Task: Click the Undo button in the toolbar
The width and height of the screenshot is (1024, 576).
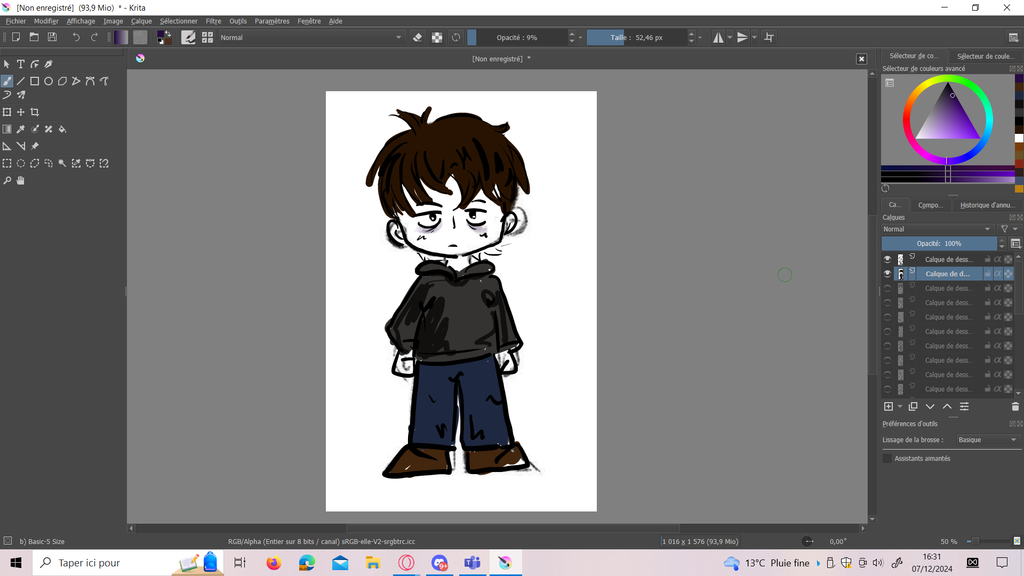Action: point(76,37)
